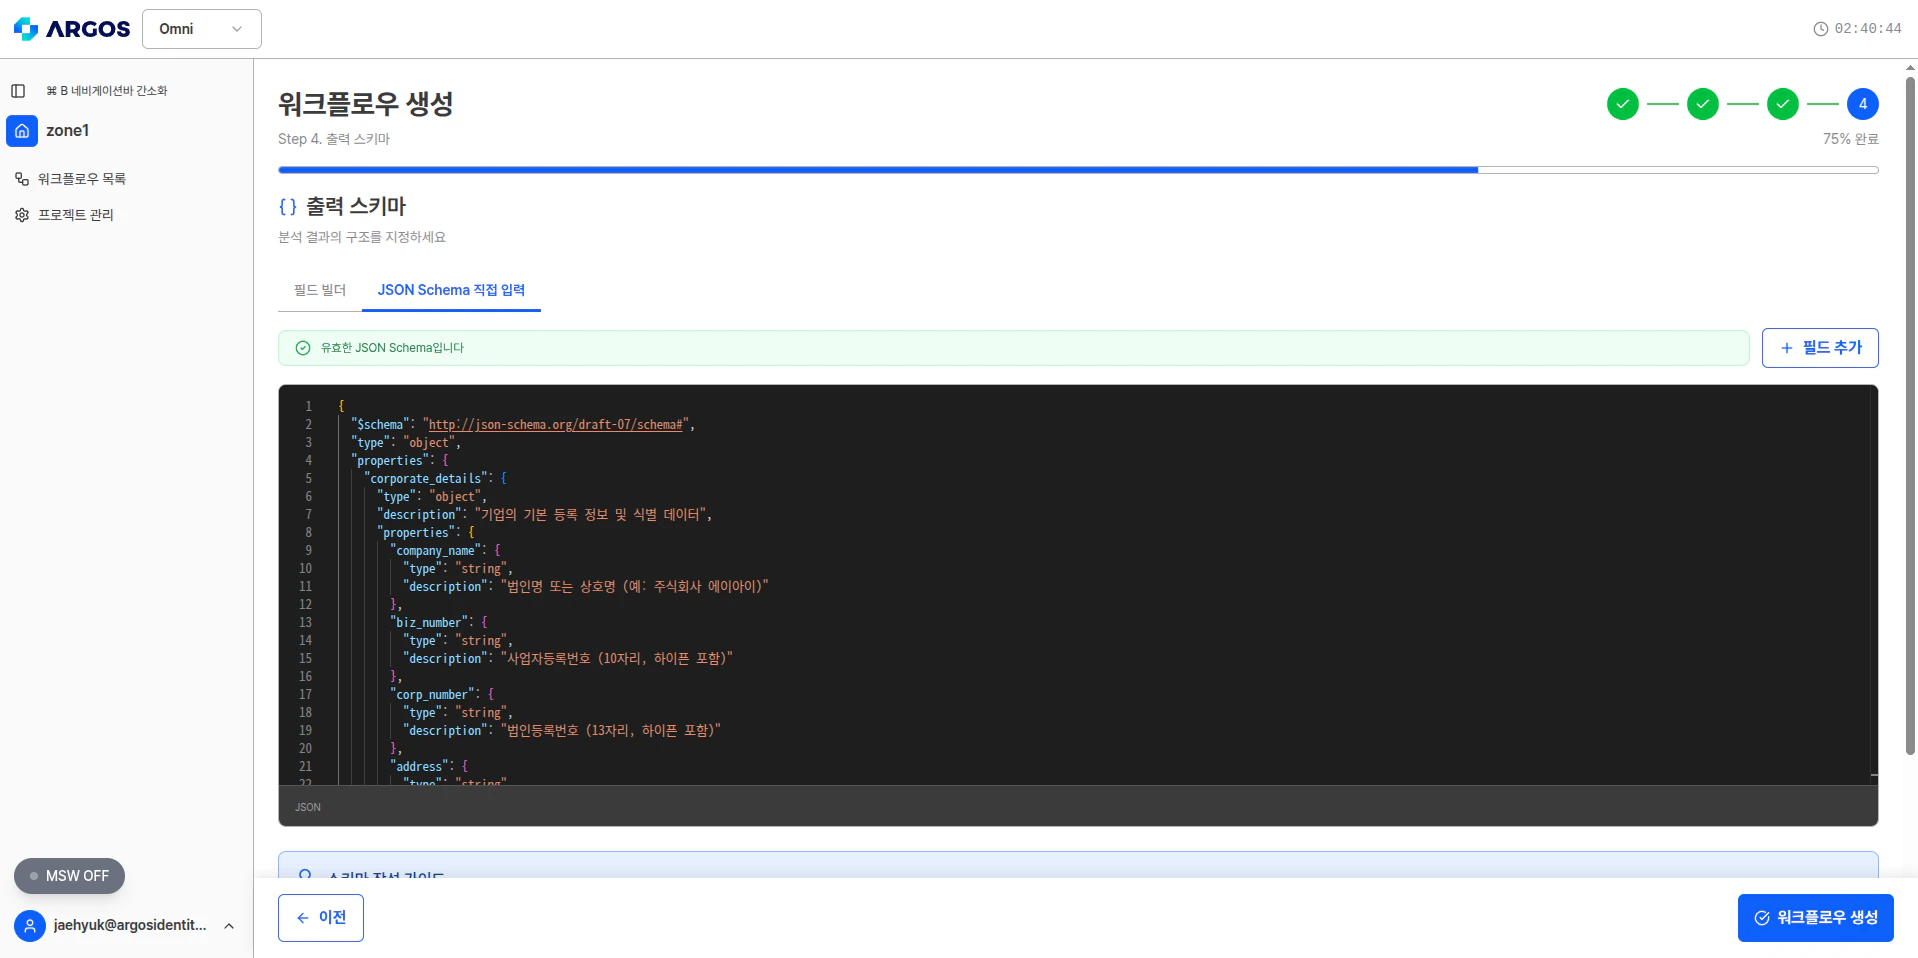Go back with the 이전 button

tap(321, 918)
